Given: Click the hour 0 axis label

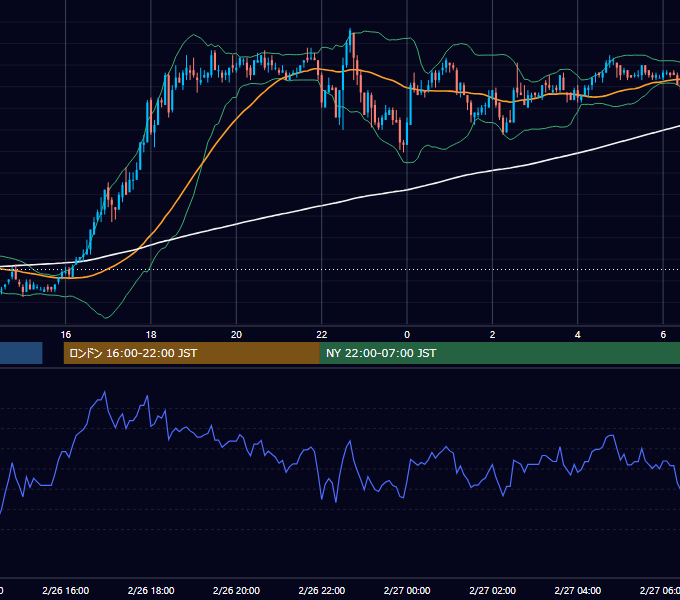Looking at the screenshot, I should tap(407, 335).
